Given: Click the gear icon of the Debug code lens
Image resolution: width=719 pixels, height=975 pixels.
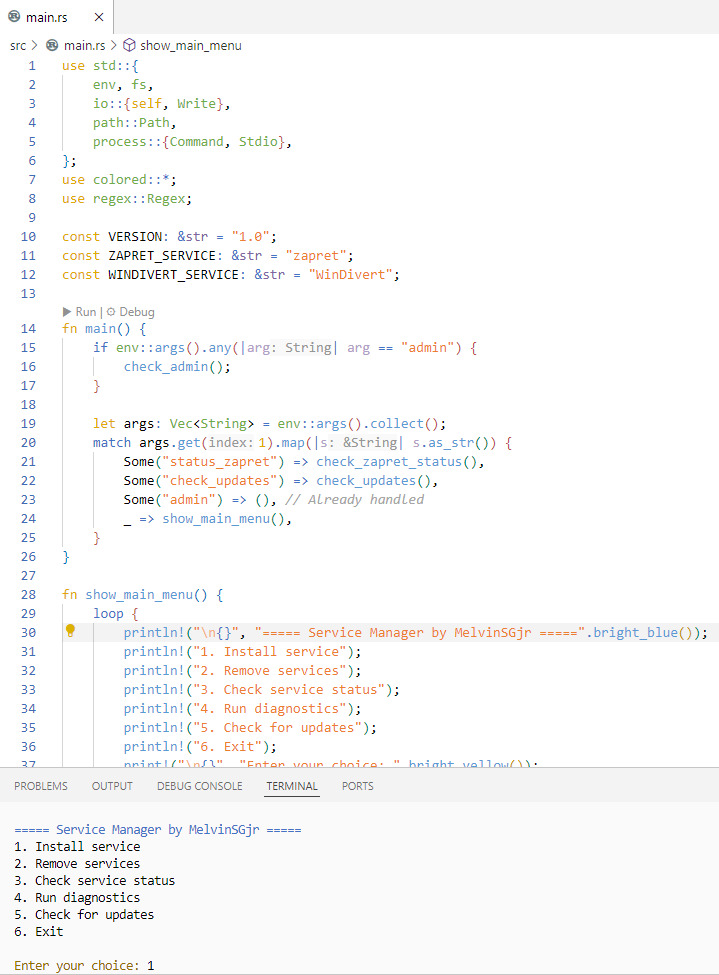Looking at the screenshot, I should tap(111, 312).
